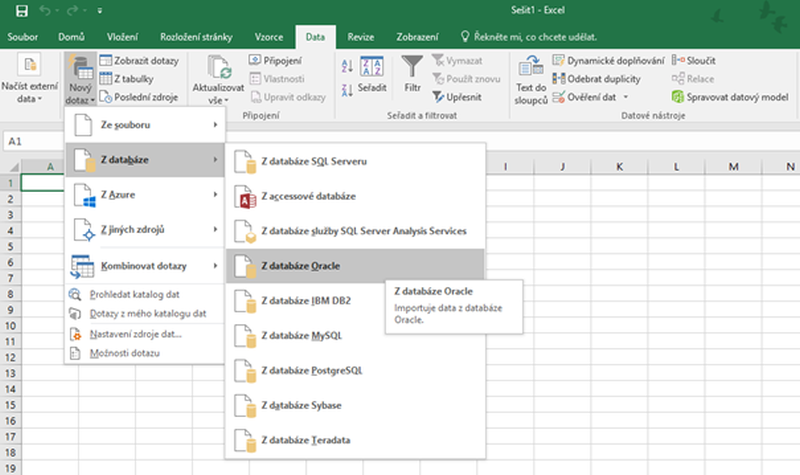The image size is (800, 475).
Task: Open the Zobrazení tab
Action: [417, 37]
